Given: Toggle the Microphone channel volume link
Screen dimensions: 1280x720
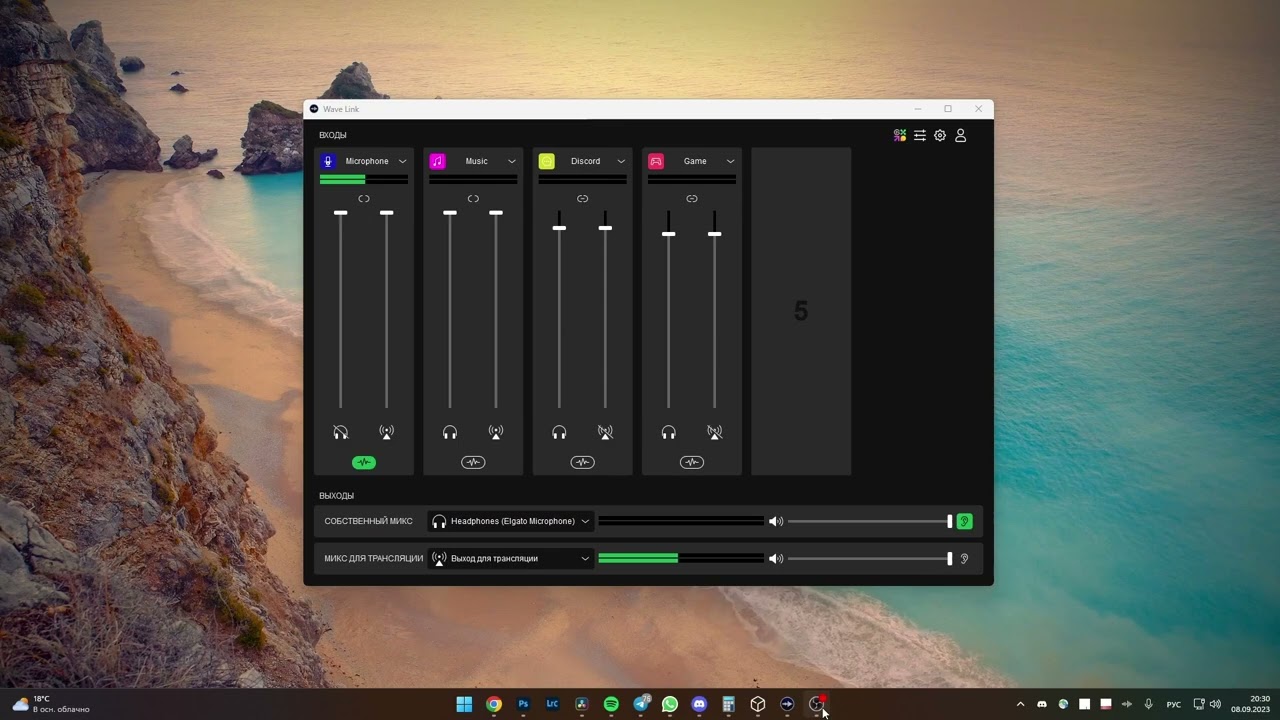Looking at the screenshot, I should (364, 199).
